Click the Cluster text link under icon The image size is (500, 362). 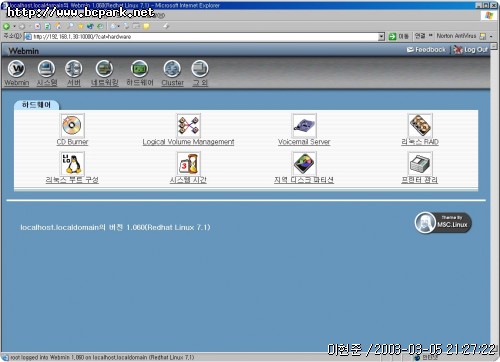pyautogui.click(x=172, y=82)
